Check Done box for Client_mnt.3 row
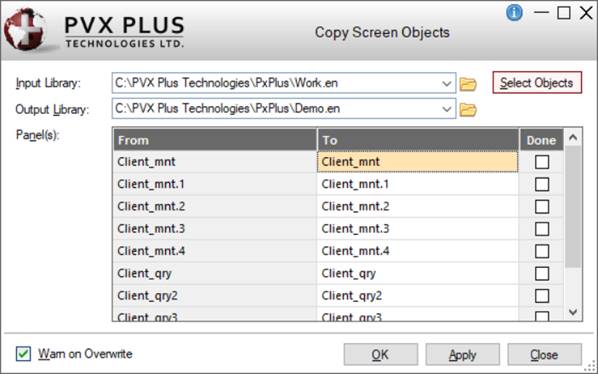This screenshot has width=598, height=374. point(542,229)
